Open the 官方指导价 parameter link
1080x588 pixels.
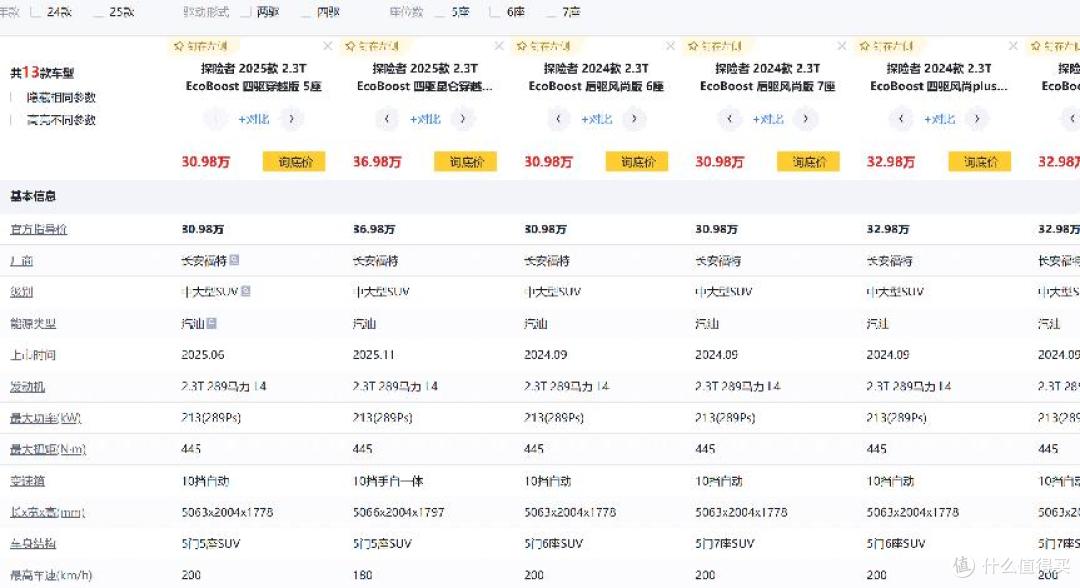(39, 229)
